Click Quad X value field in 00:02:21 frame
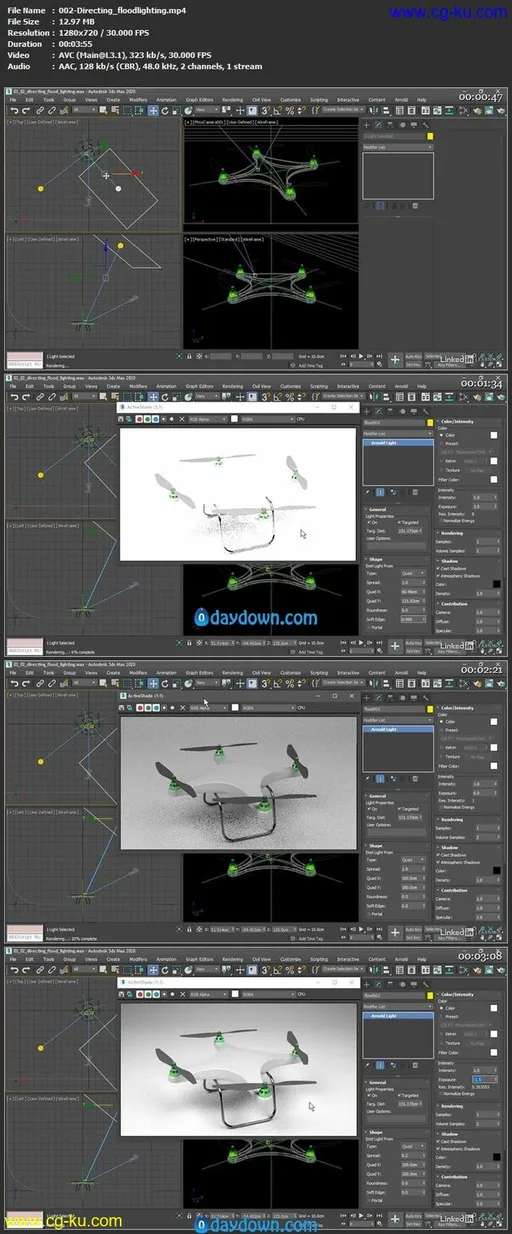This screenshot has height=1234, width=512. coord(412,878)
